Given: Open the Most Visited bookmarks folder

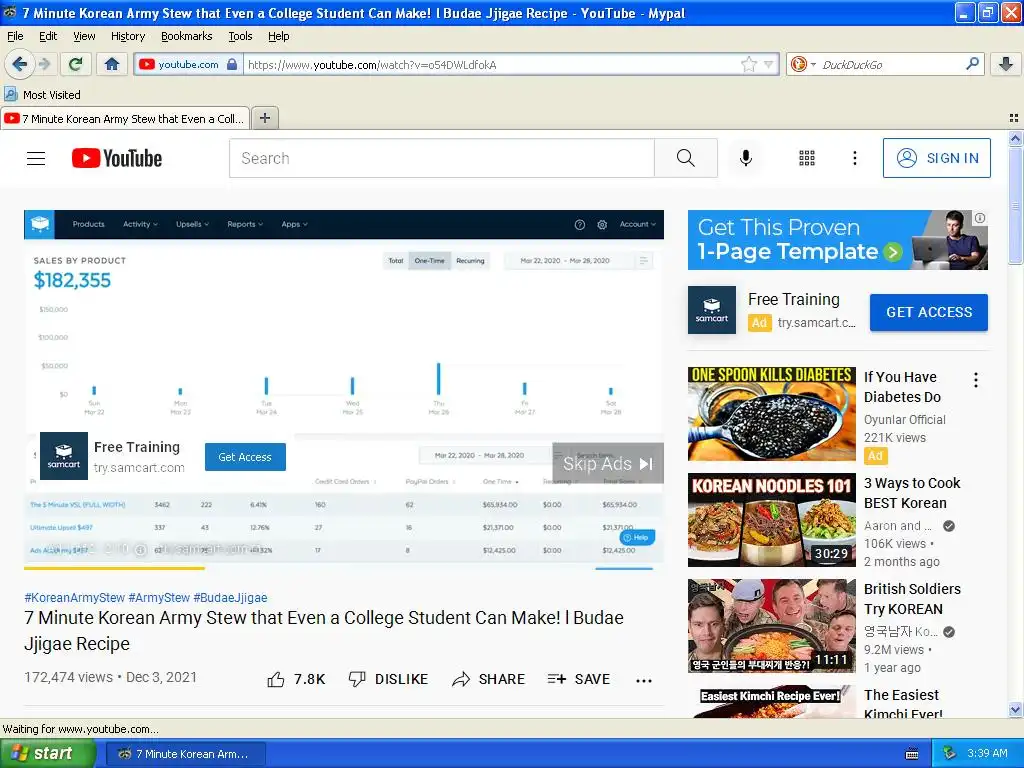Looking at the screenshot, I should pyautogui.click(x=43, y=95).
